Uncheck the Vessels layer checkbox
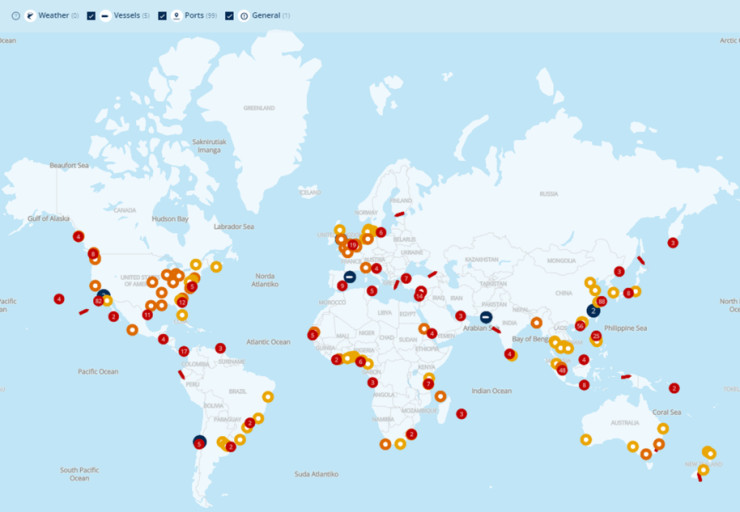The height and width of the screenshot is (512, 740). point(91,16)
